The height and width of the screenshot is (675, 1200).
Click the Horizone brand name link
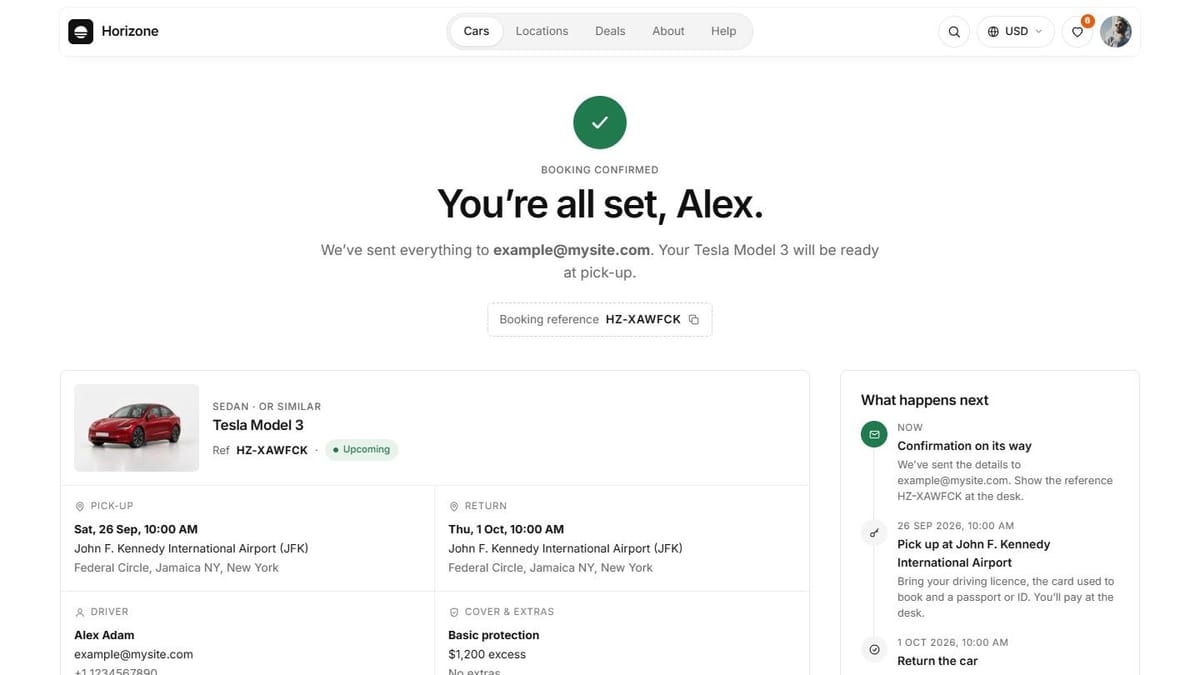[x=130, y=31]
